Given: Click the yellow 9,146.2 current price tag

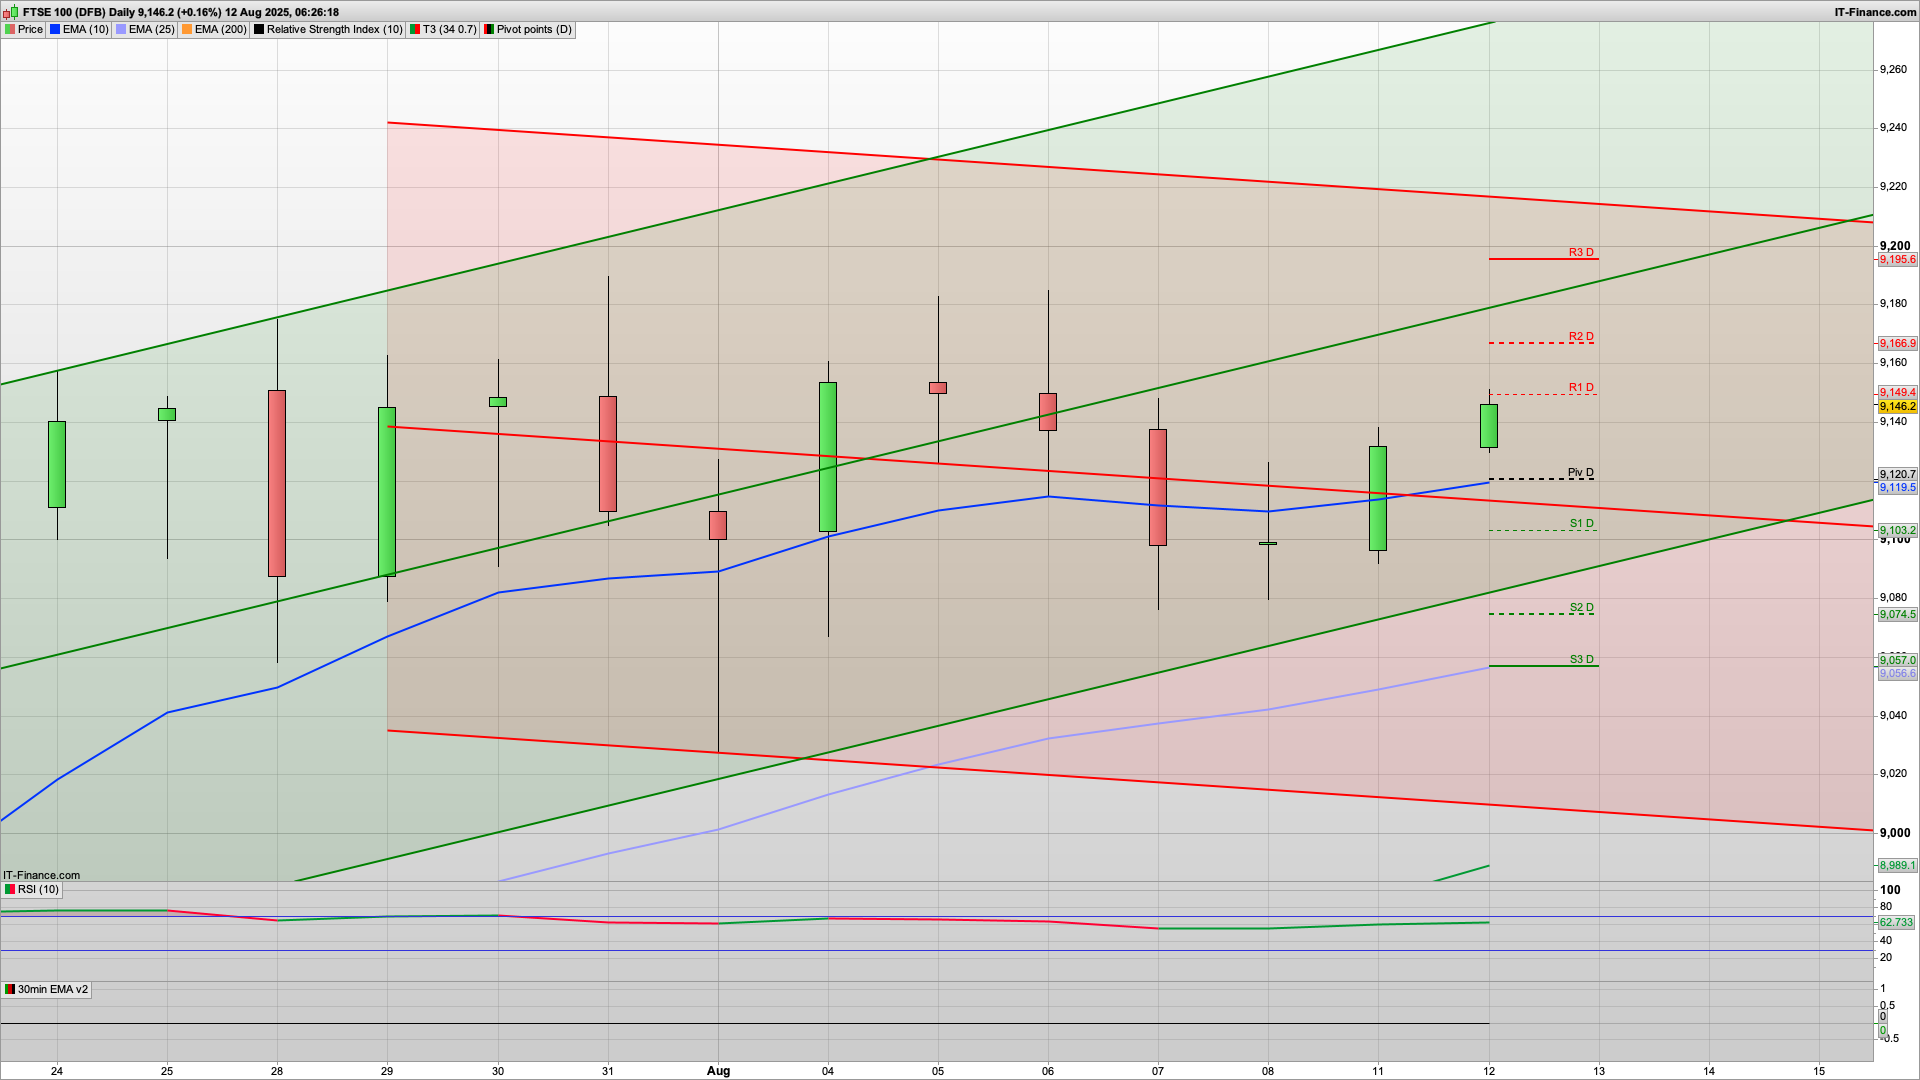Looking at the screenshot, I should pyautogui.click(x=1897, y=406).
